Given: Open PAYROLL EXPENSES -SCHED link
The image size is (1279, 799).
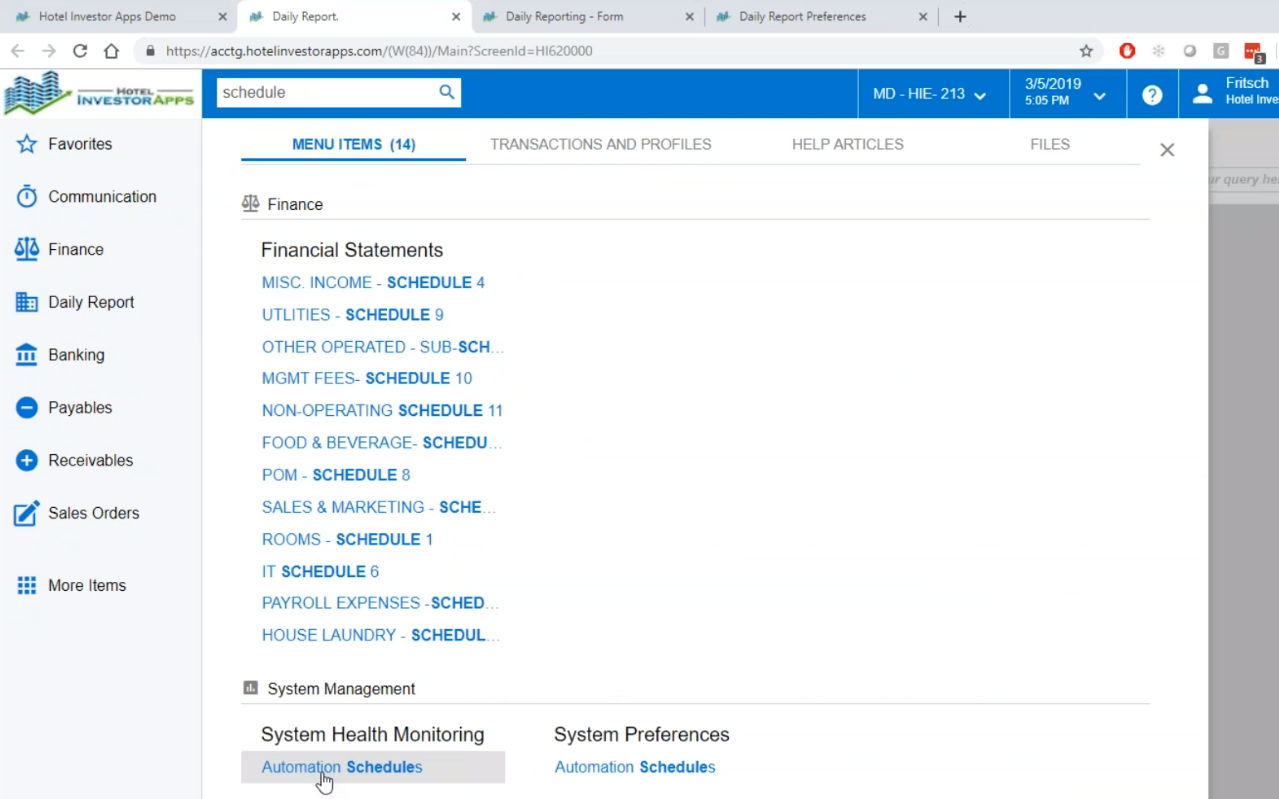Looking at the screenshot, I should pos(380,603).
